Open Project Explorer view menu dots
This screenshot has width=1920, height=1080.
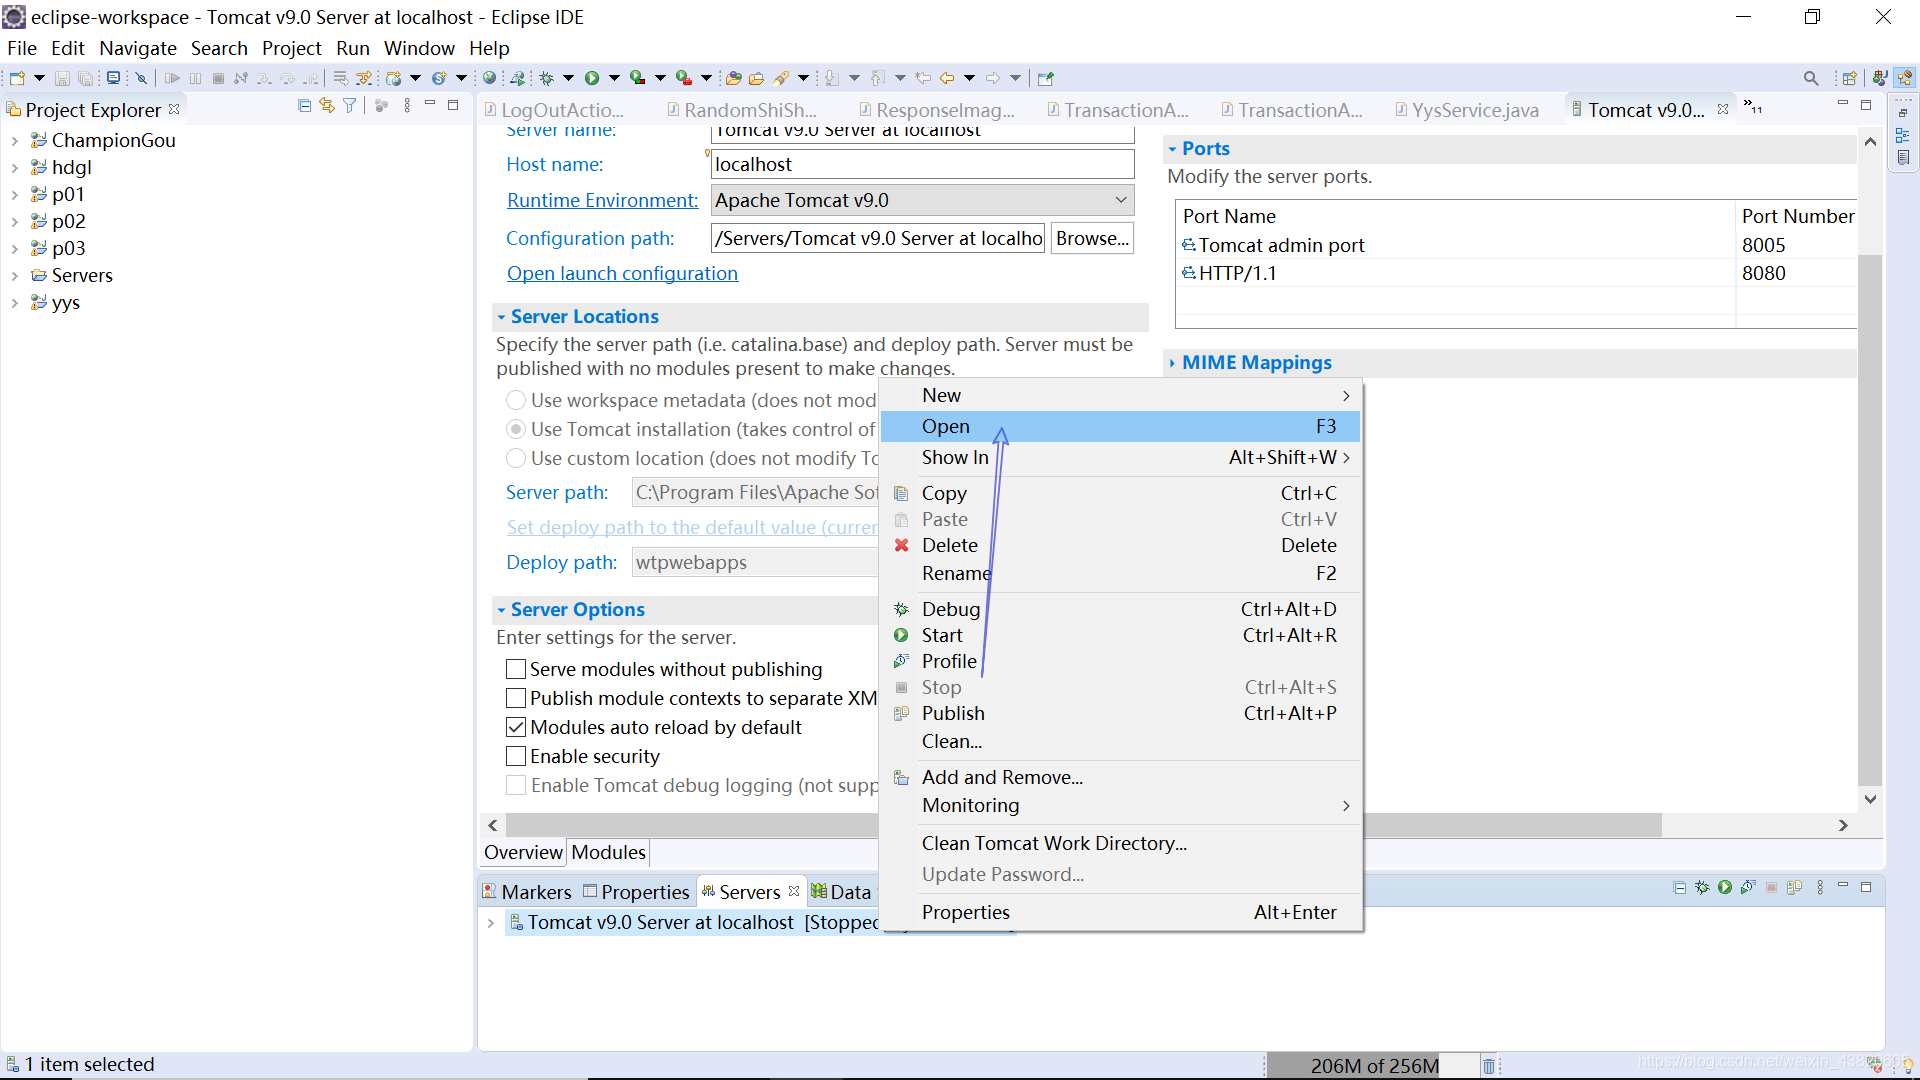point(407,106)
